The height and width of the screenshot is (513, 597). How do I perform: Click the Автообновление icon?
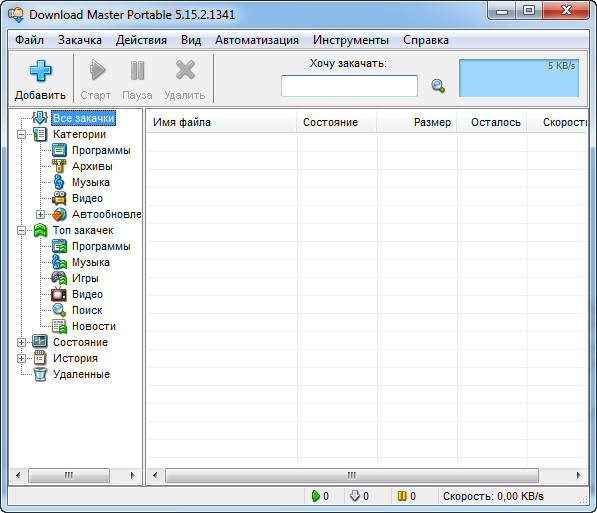[59, 214]
